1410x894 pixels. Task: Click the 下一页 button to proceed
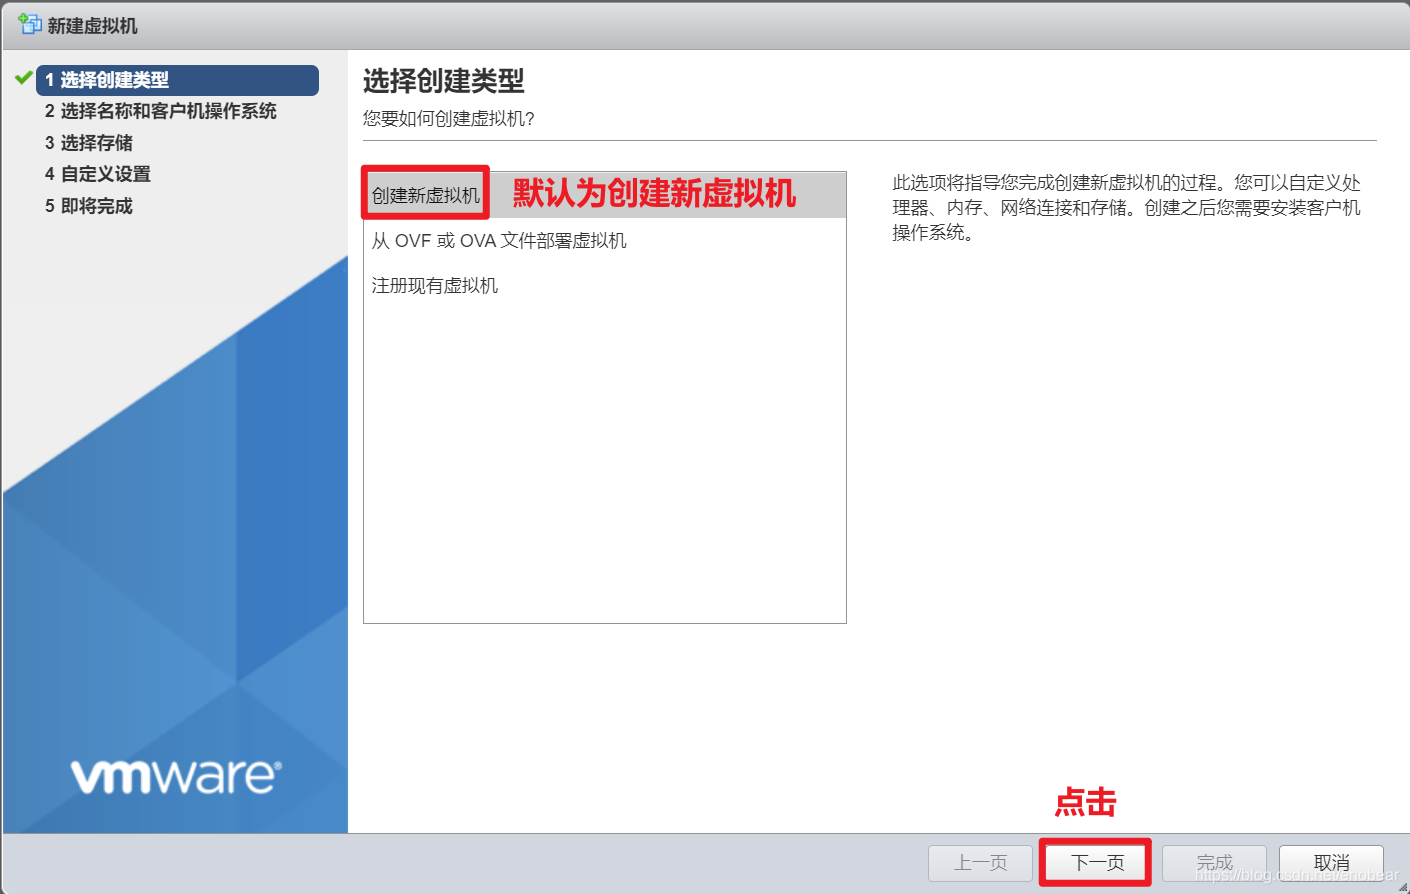1095,862
